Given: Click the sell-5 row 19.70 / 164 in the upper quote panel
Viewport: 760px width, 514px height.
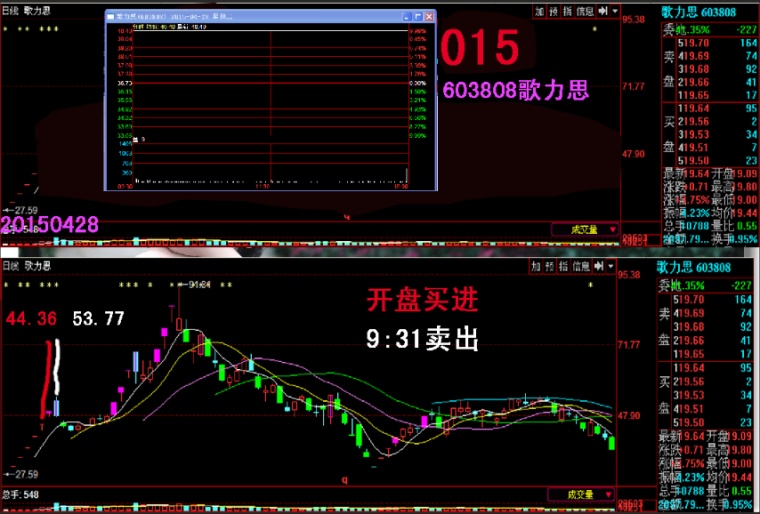Looking at the screenshot, I should 718,43.
